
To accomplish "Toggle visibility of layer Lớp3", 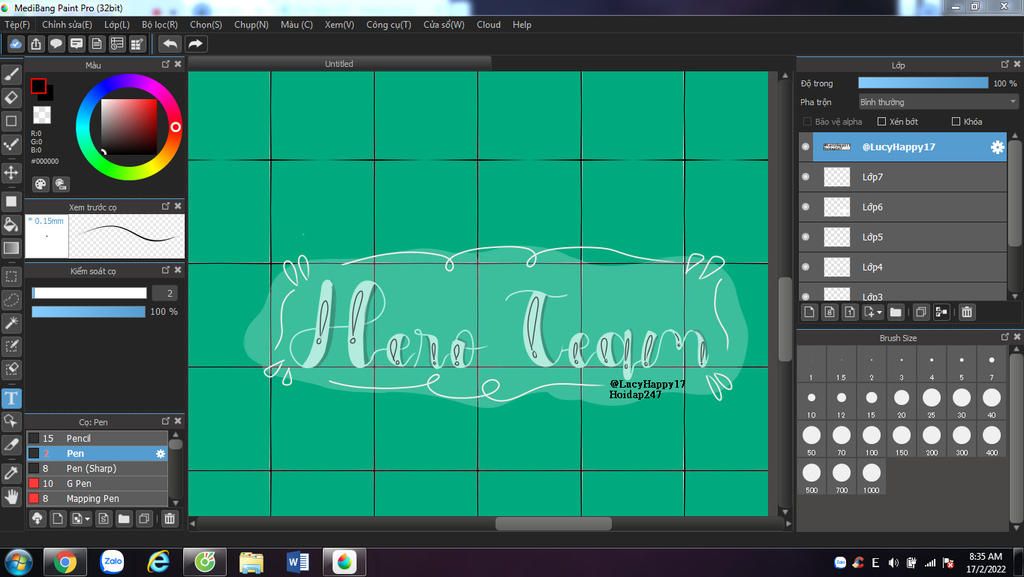I will 805,296.
